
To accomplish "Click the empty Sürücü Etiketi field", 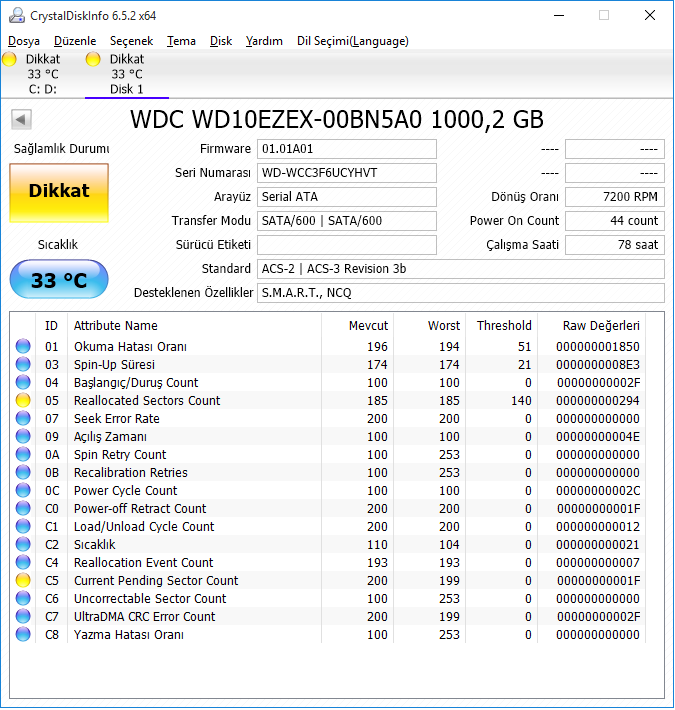I will tap(347, 245).
